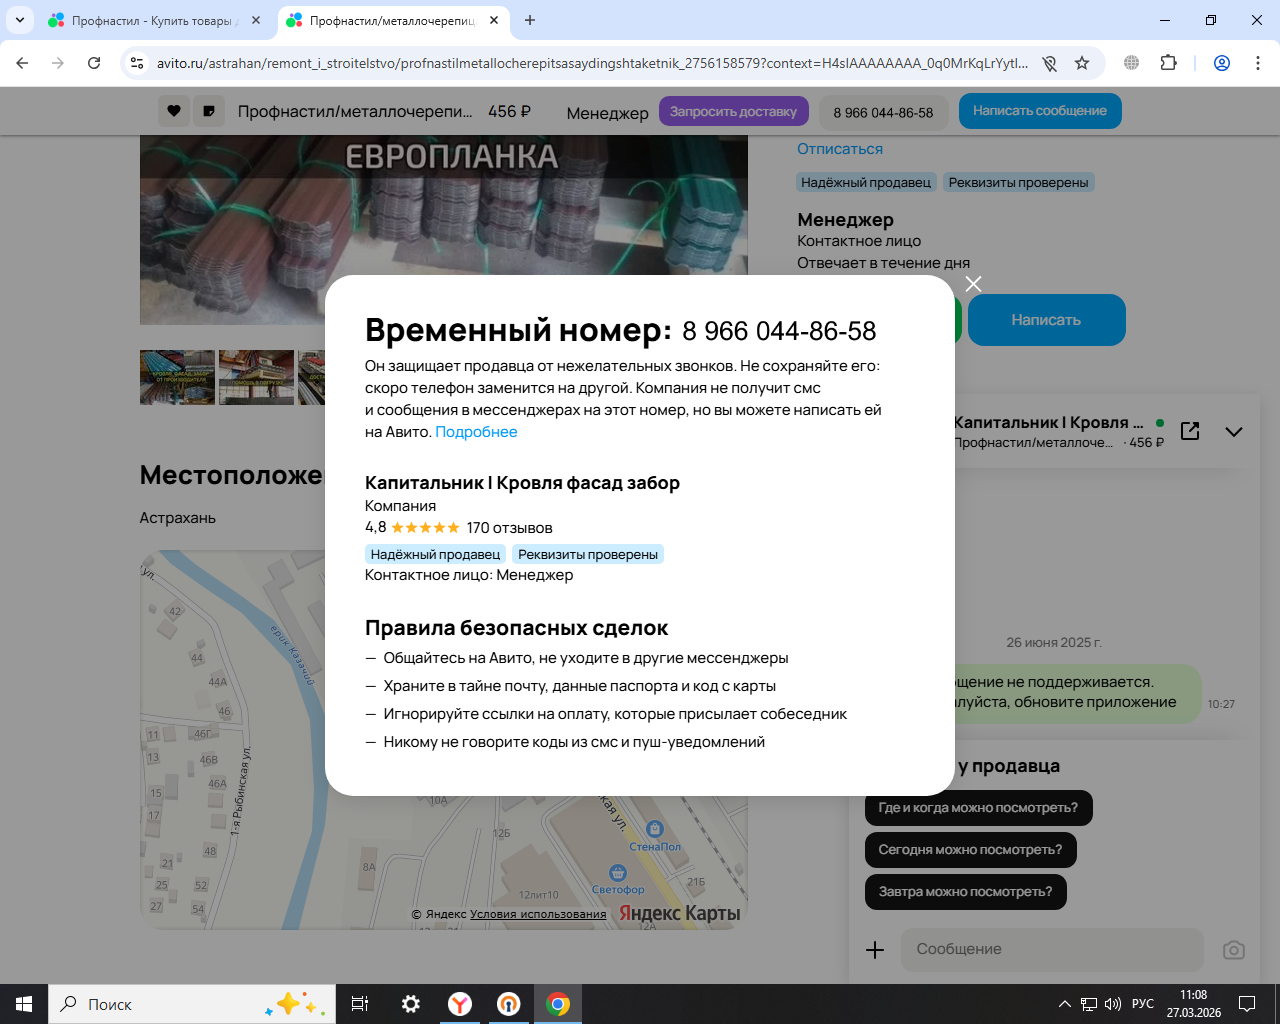
Task: Reload the page
Action: click(94, 63)
